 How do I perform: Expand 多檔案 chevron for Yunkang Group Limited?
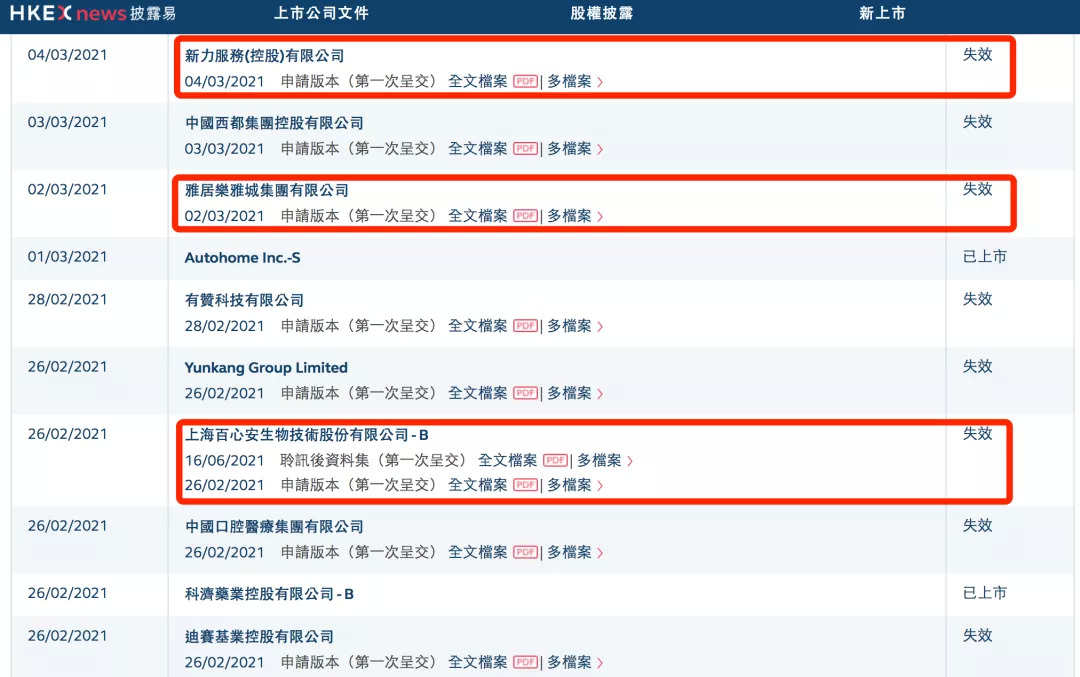tap(601, 394)
